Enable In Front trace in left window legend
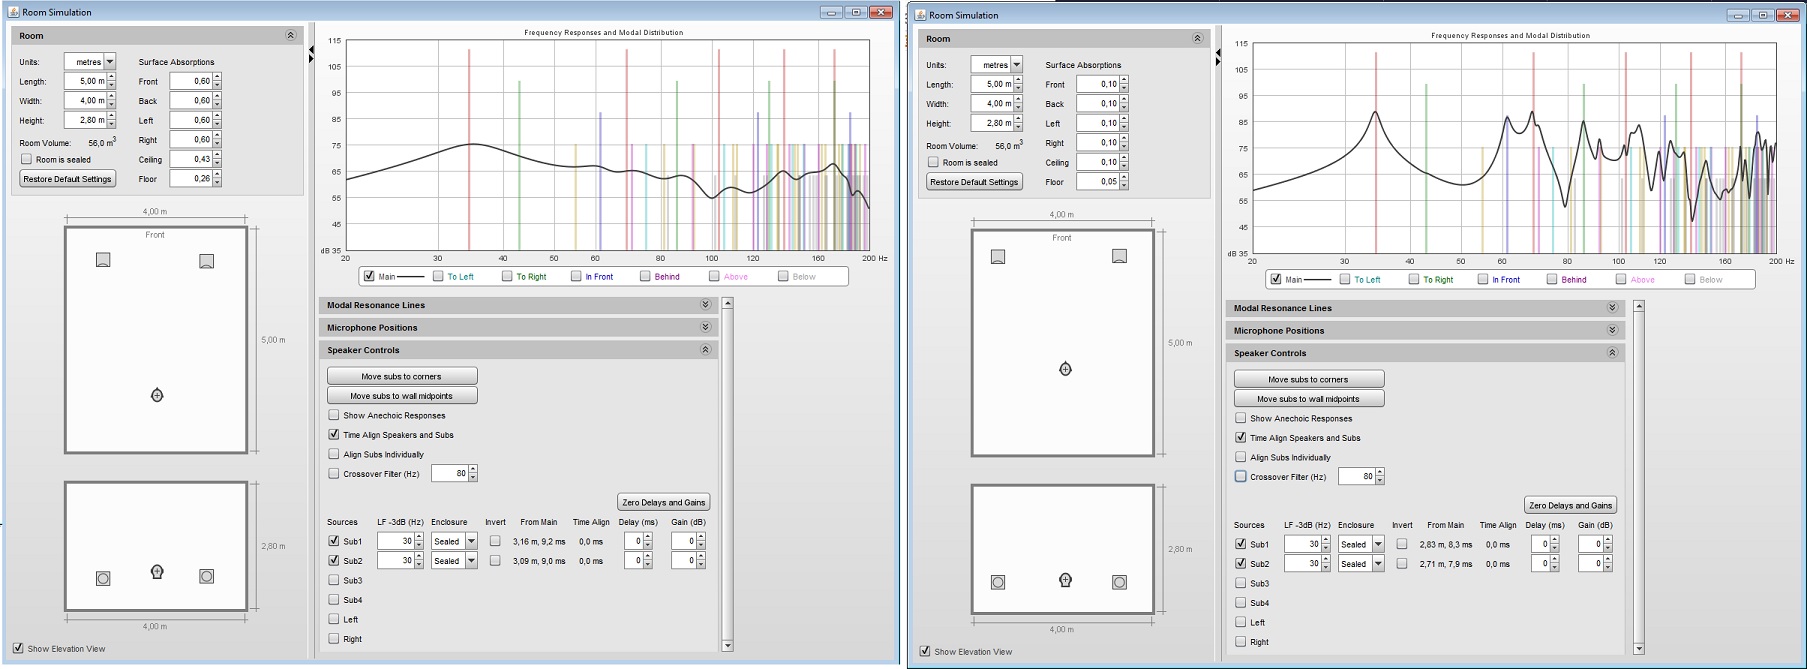Image resolution: width=1807 pixels, height=669 pixels. pyautogui.click(x=576, y=276)
